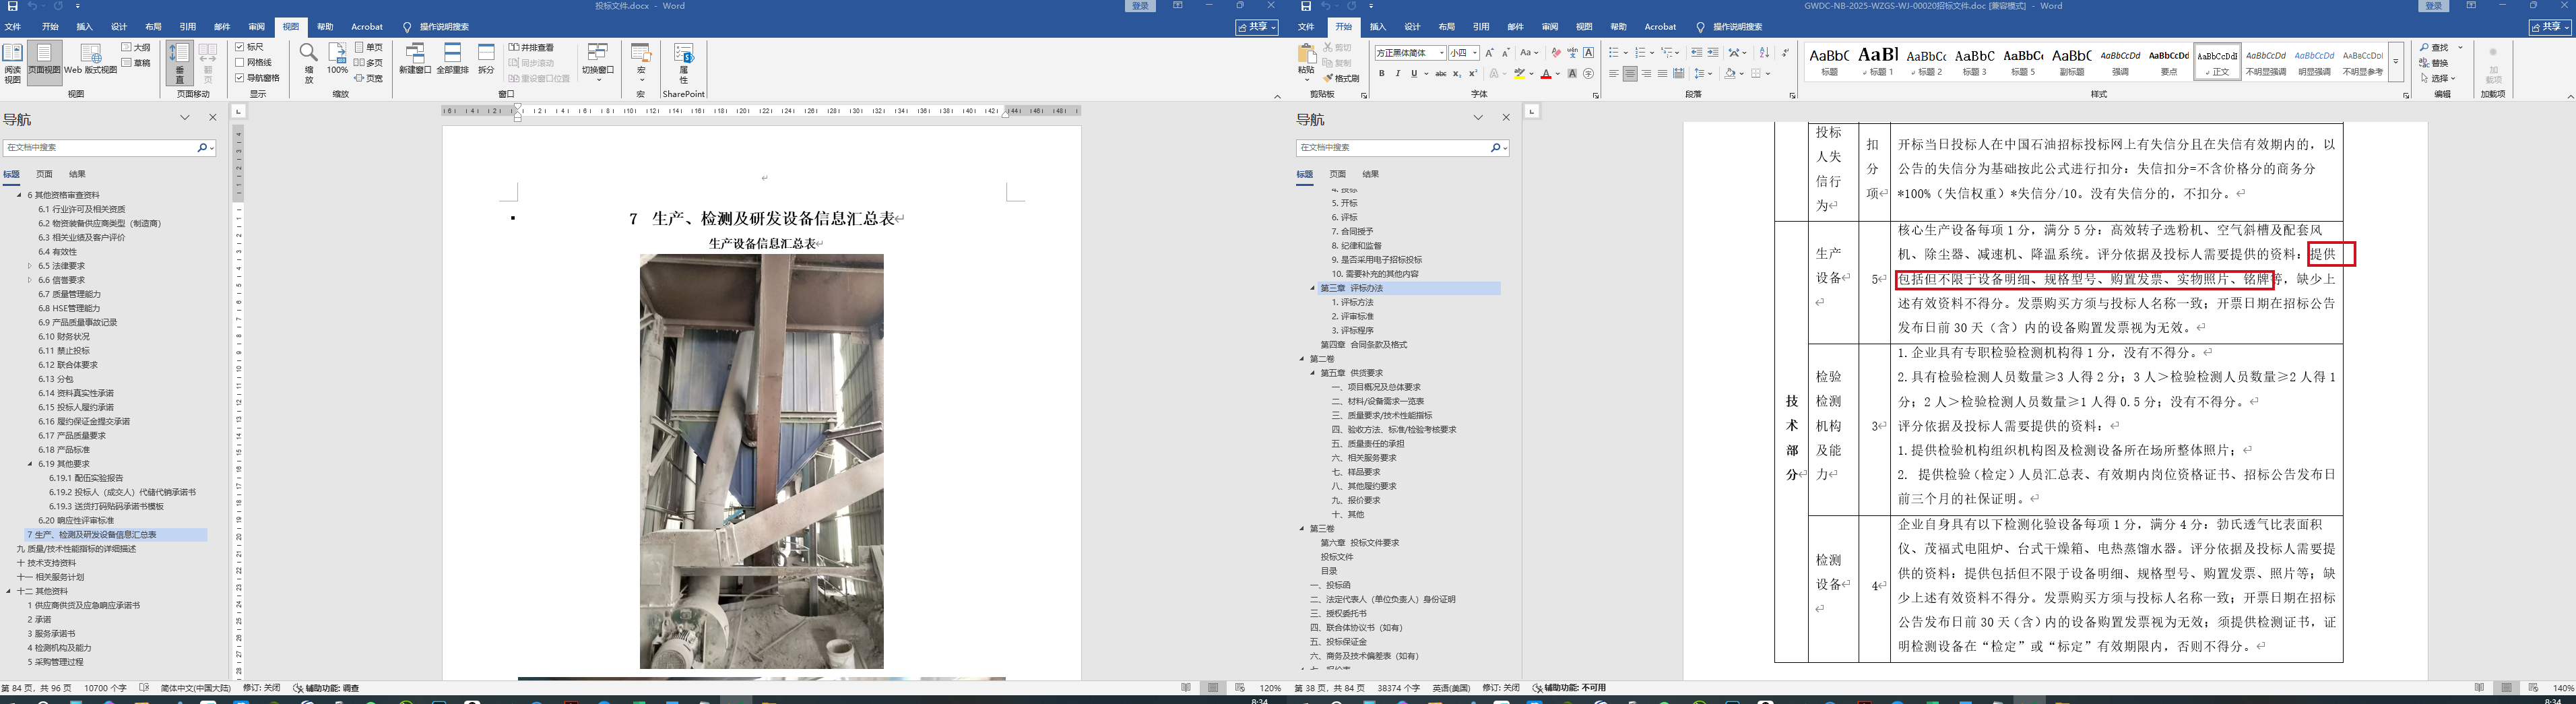Apply the 正文 style

[x=2217, y=61]
